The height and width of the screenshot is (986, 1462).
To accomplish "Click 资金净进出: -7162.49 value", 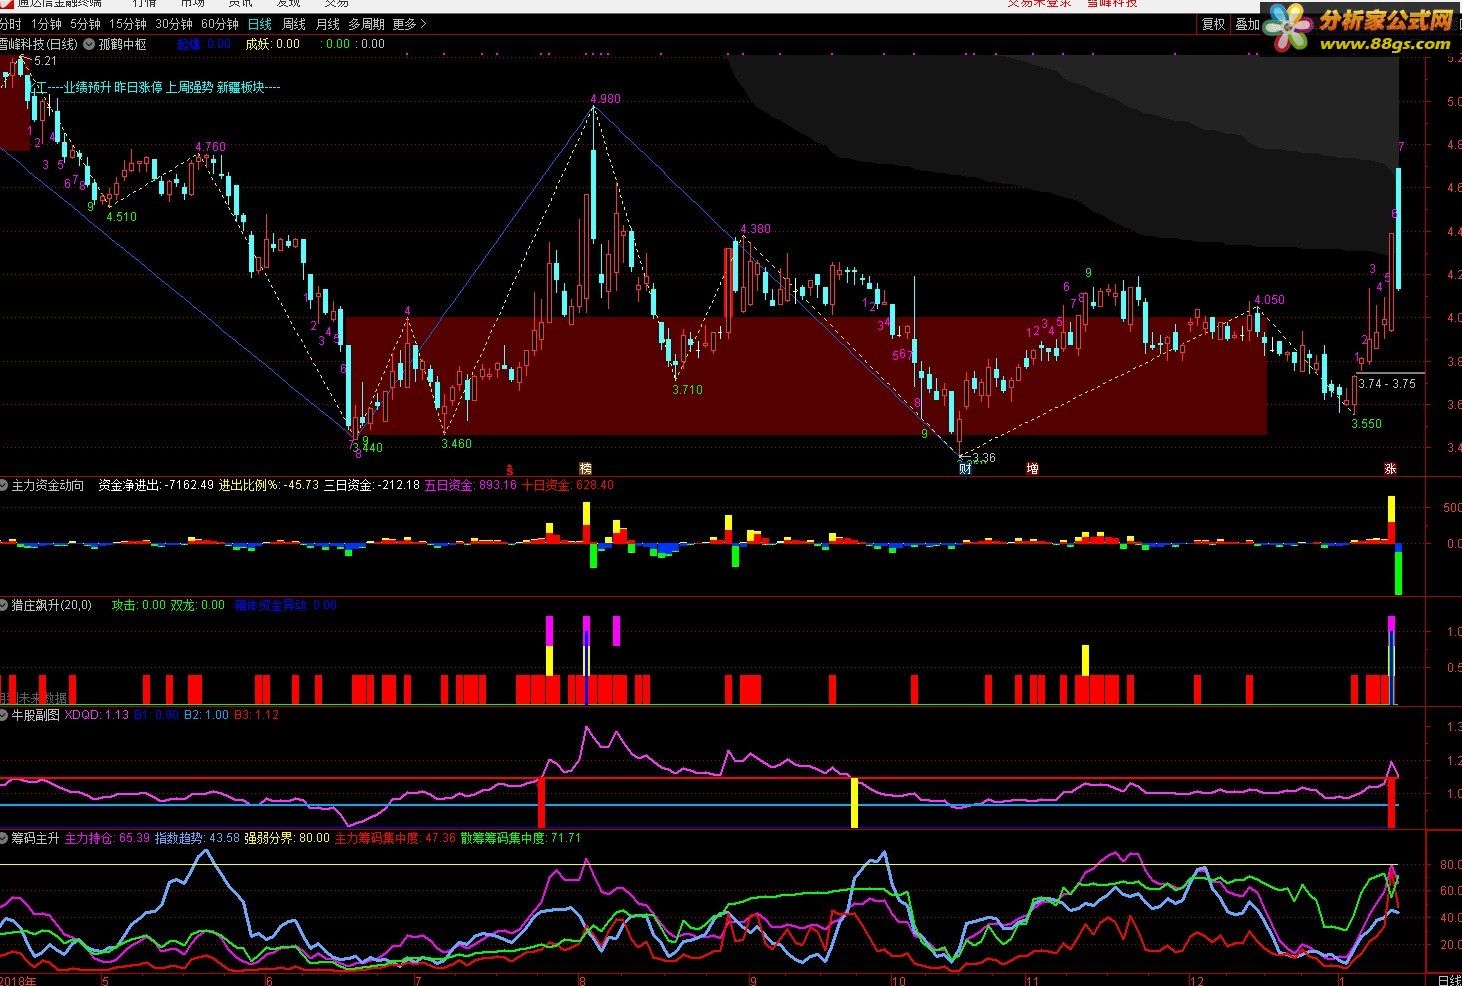I will [x=156, y=485].
